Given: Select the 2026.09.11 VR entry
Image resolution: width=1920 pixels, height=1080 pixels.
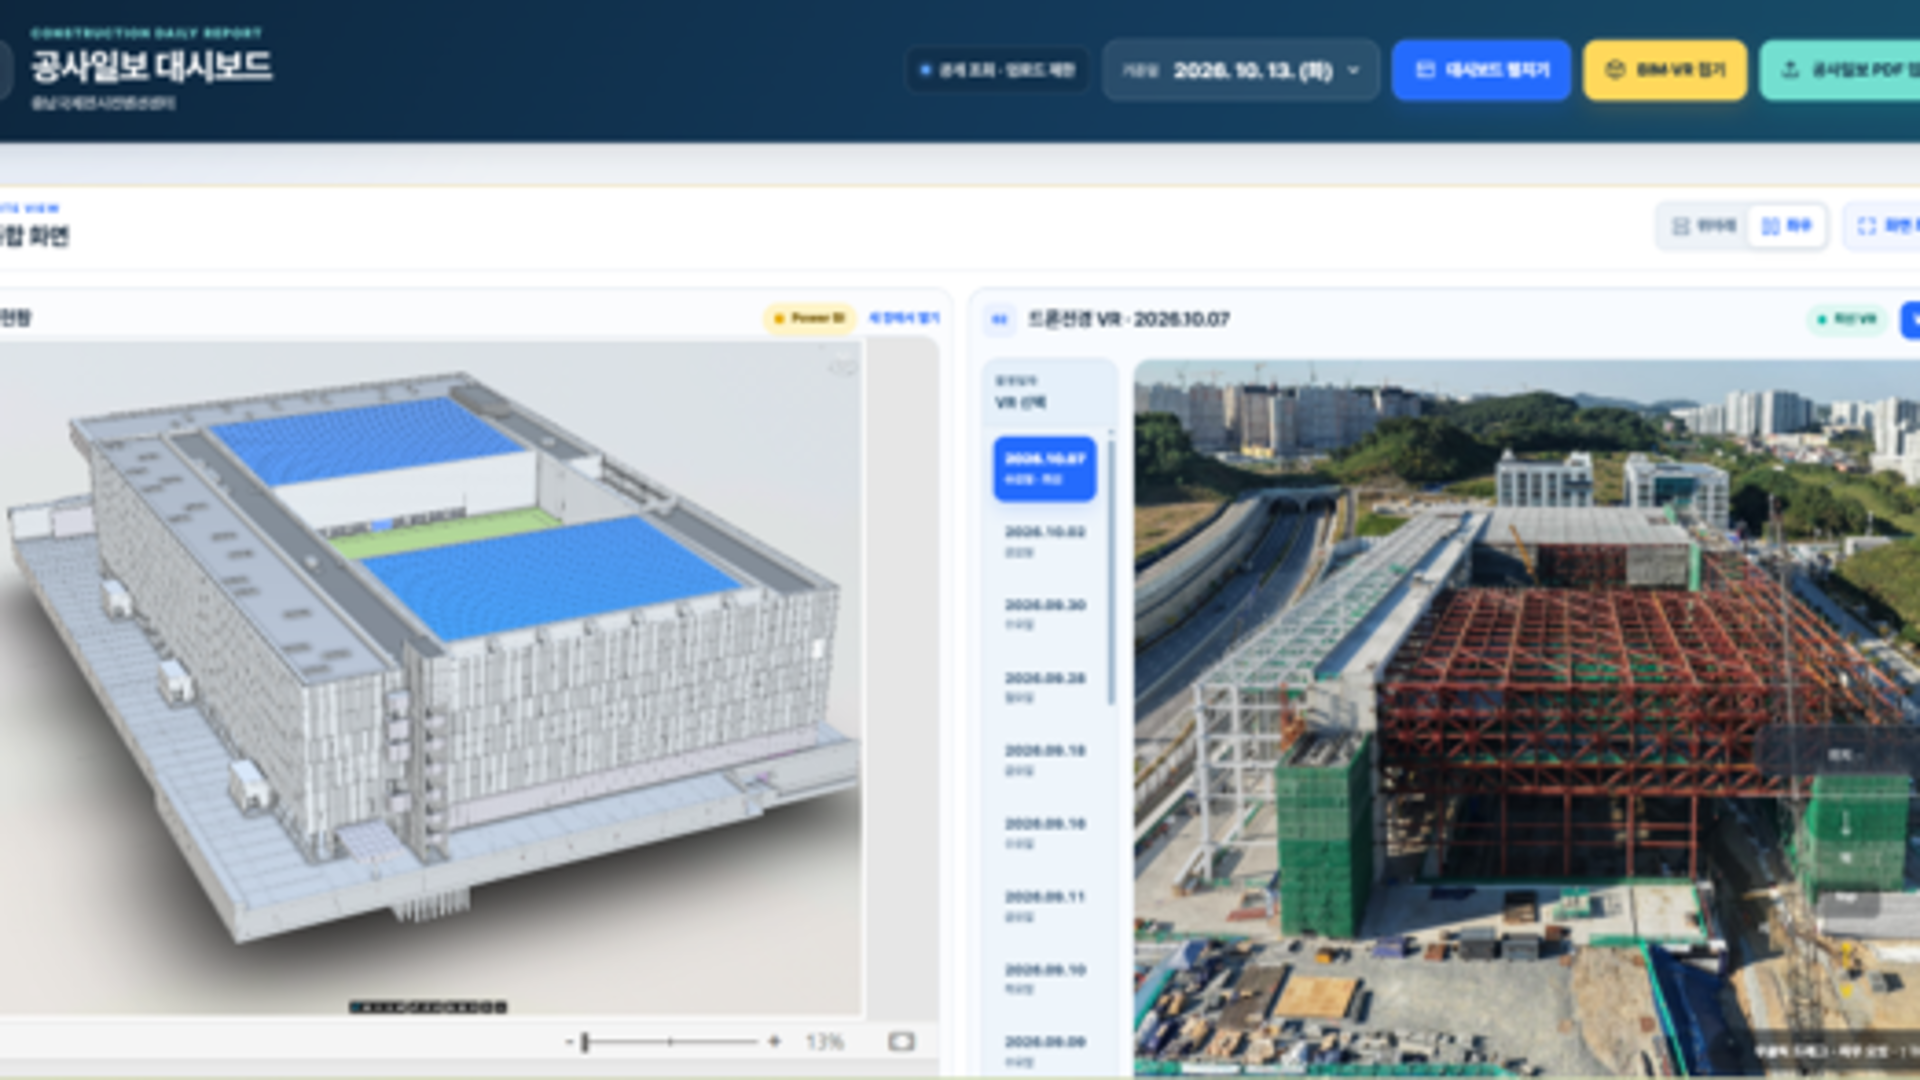Looking at the screenshot, I should [x=1044, y=906].
